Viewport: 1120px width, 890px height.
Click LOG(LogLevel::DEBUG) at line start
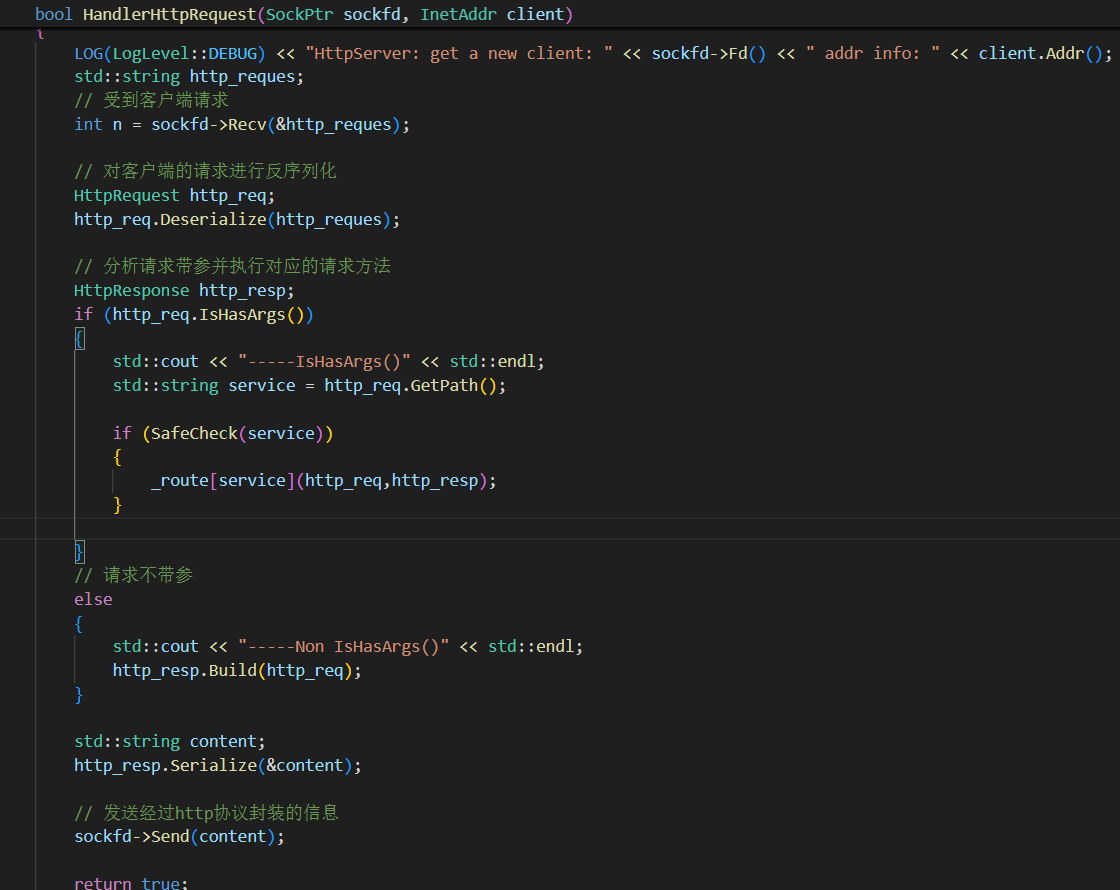170,54
